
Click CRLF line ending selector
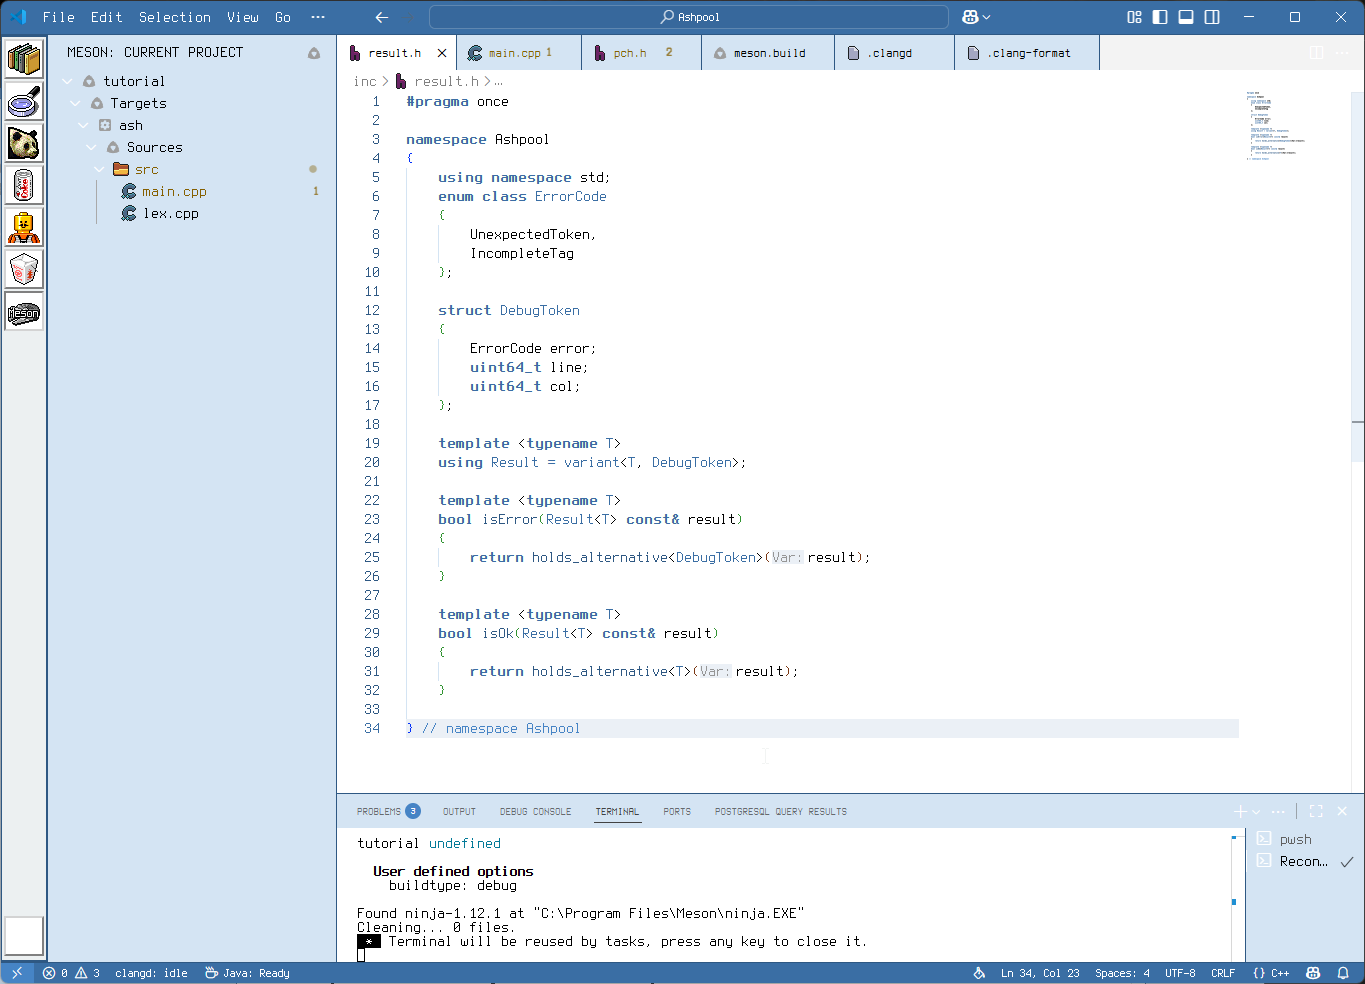point(1222,973)
